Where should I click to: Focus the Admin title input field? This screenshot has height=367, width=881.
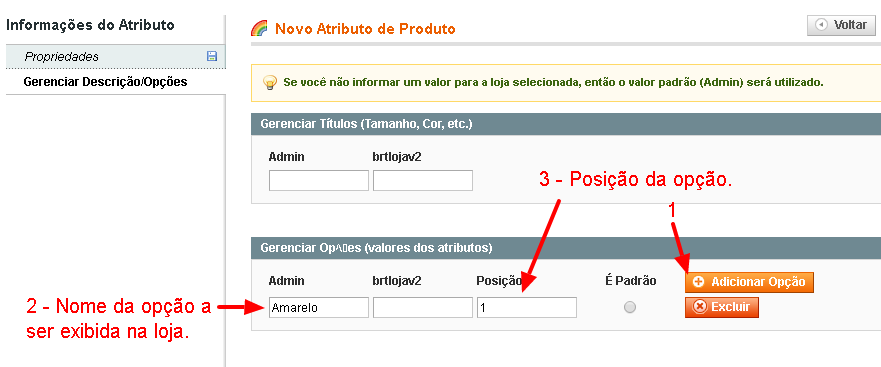pyautogui.click(x=319, y=180)
